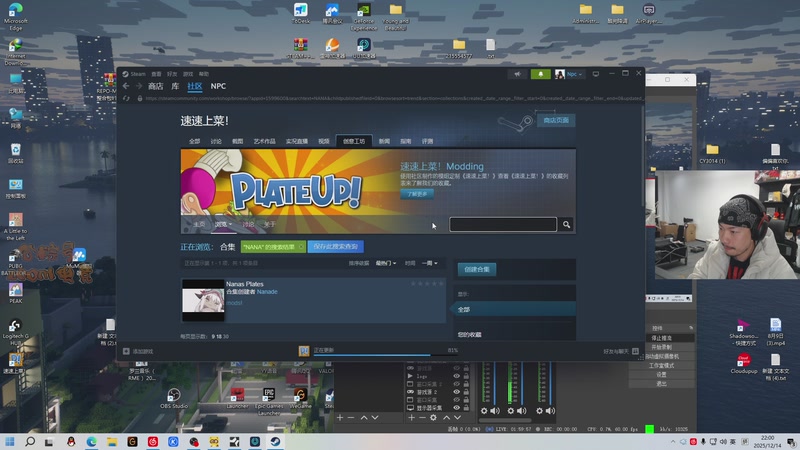The height and width of the screenshot is (450, 800).
Task: Go back using Steam's back arrow
Action: (x=126, y=86)
